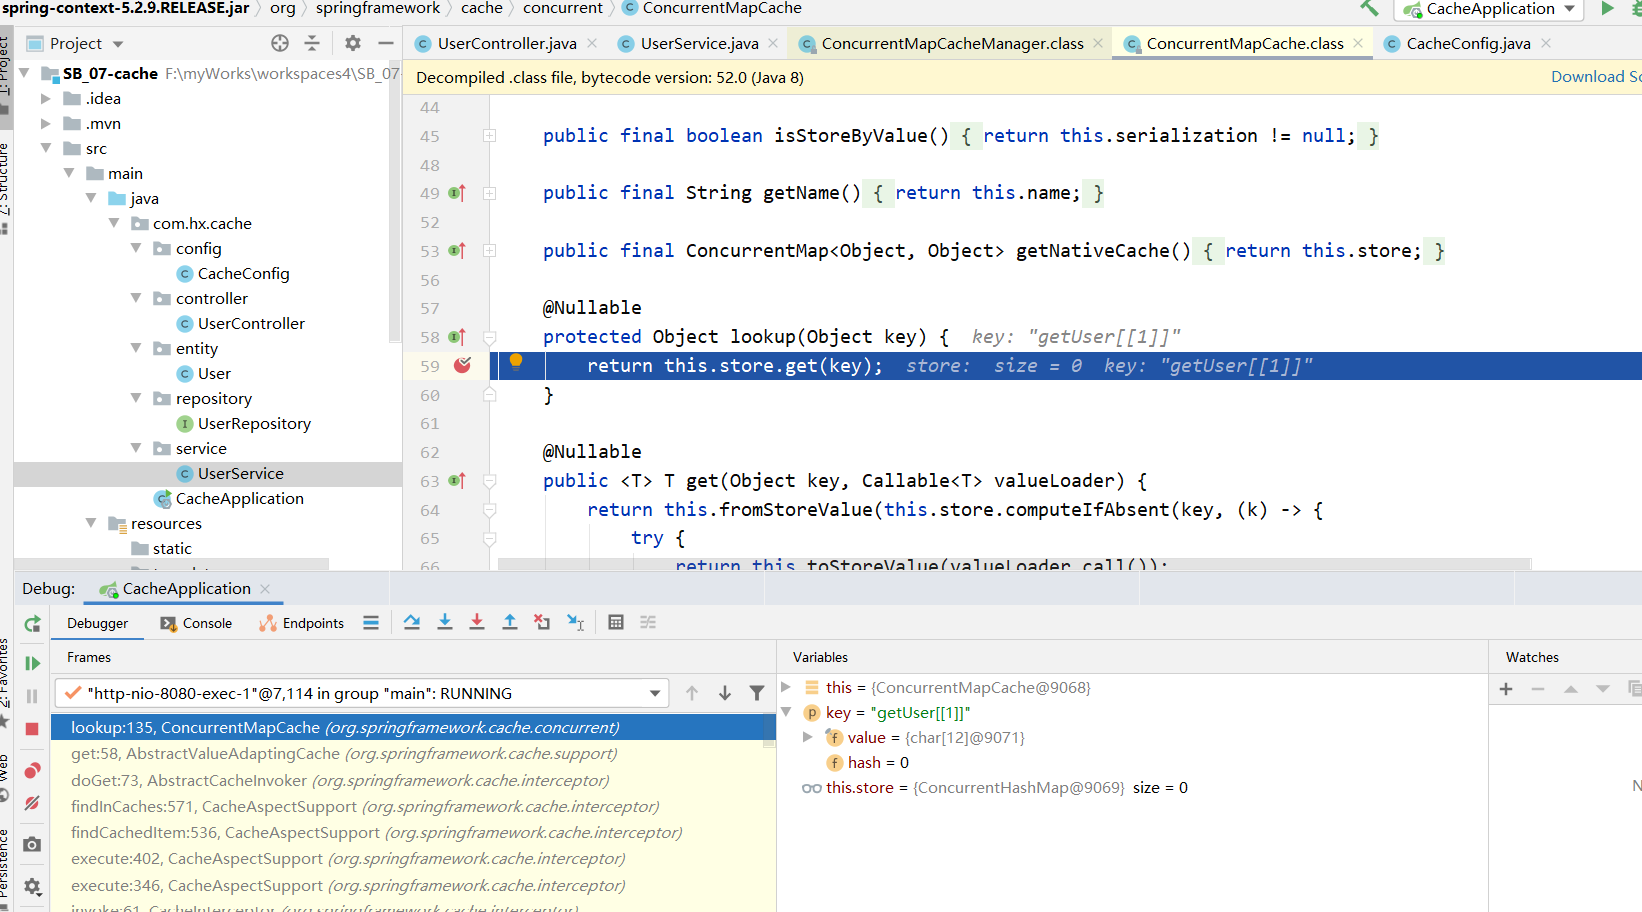Stop the debug session with the red square

pos(32,729)
